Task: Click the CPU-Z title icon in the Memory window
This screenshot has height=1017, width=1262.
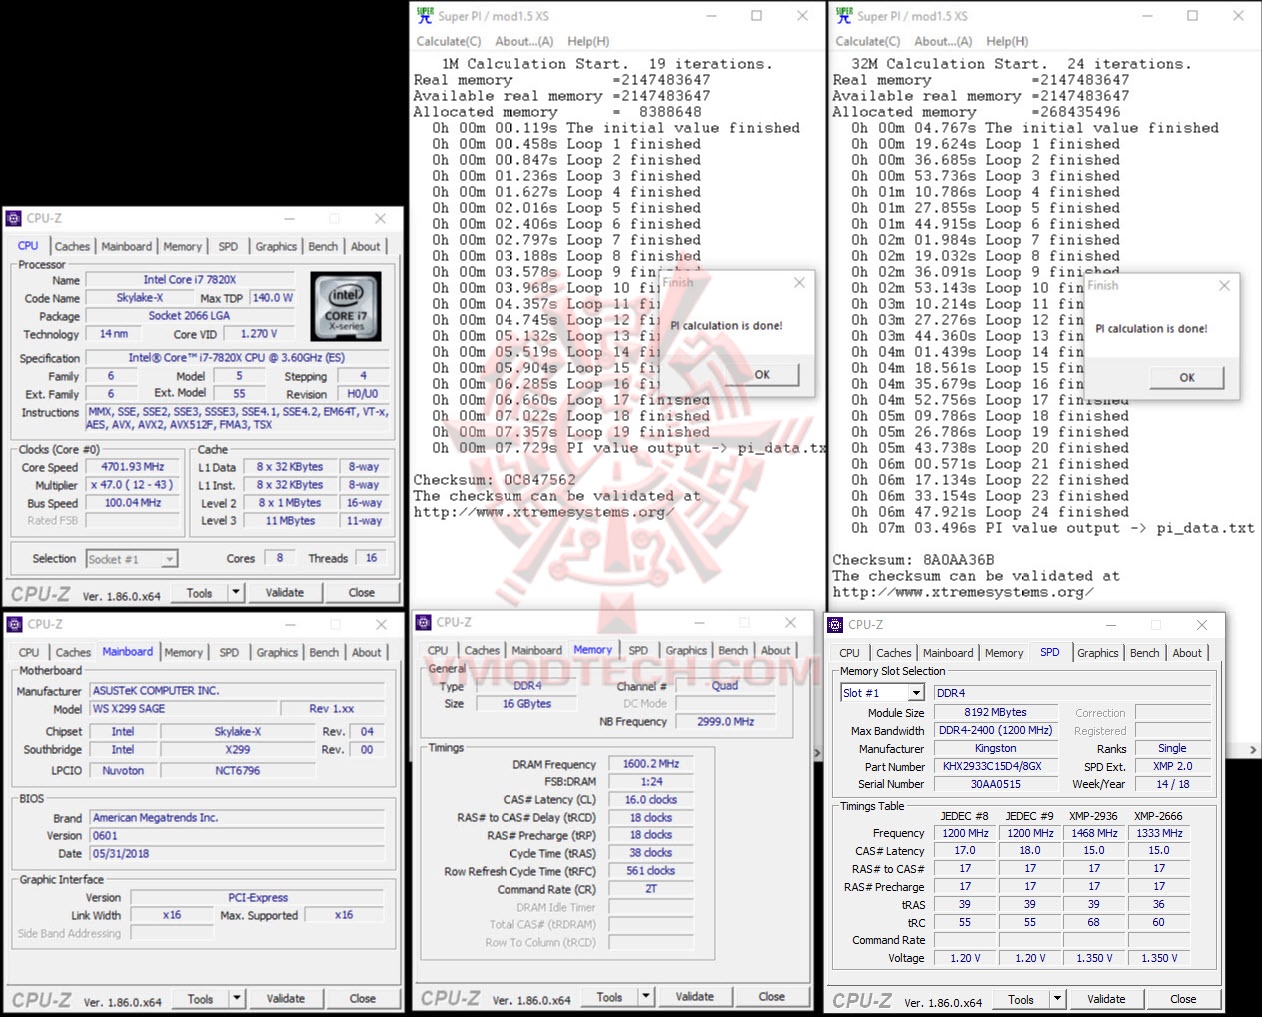Action: coord(424,622)
